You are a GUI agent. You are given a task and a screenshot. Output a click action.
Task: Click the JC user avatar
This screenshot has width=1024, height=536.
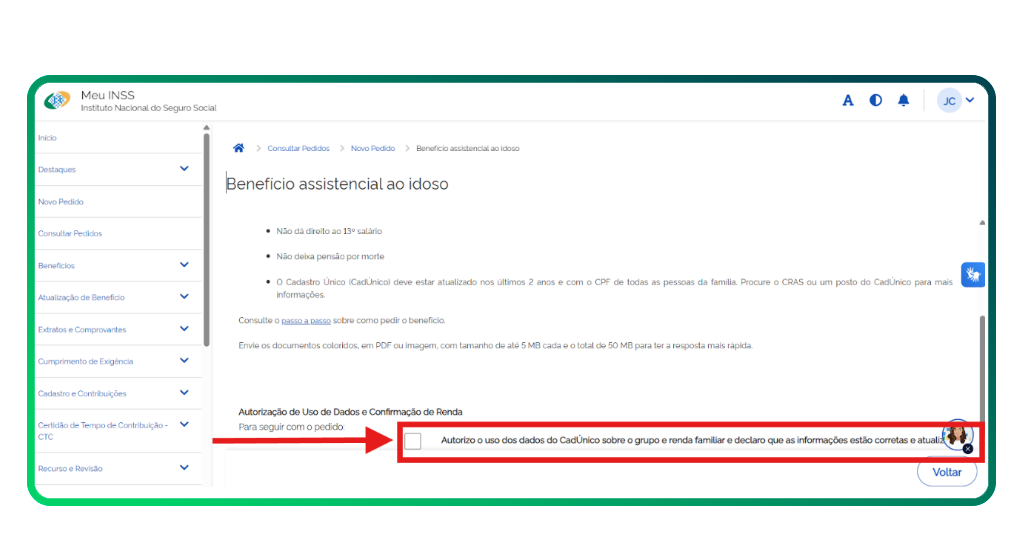[949, 101]
